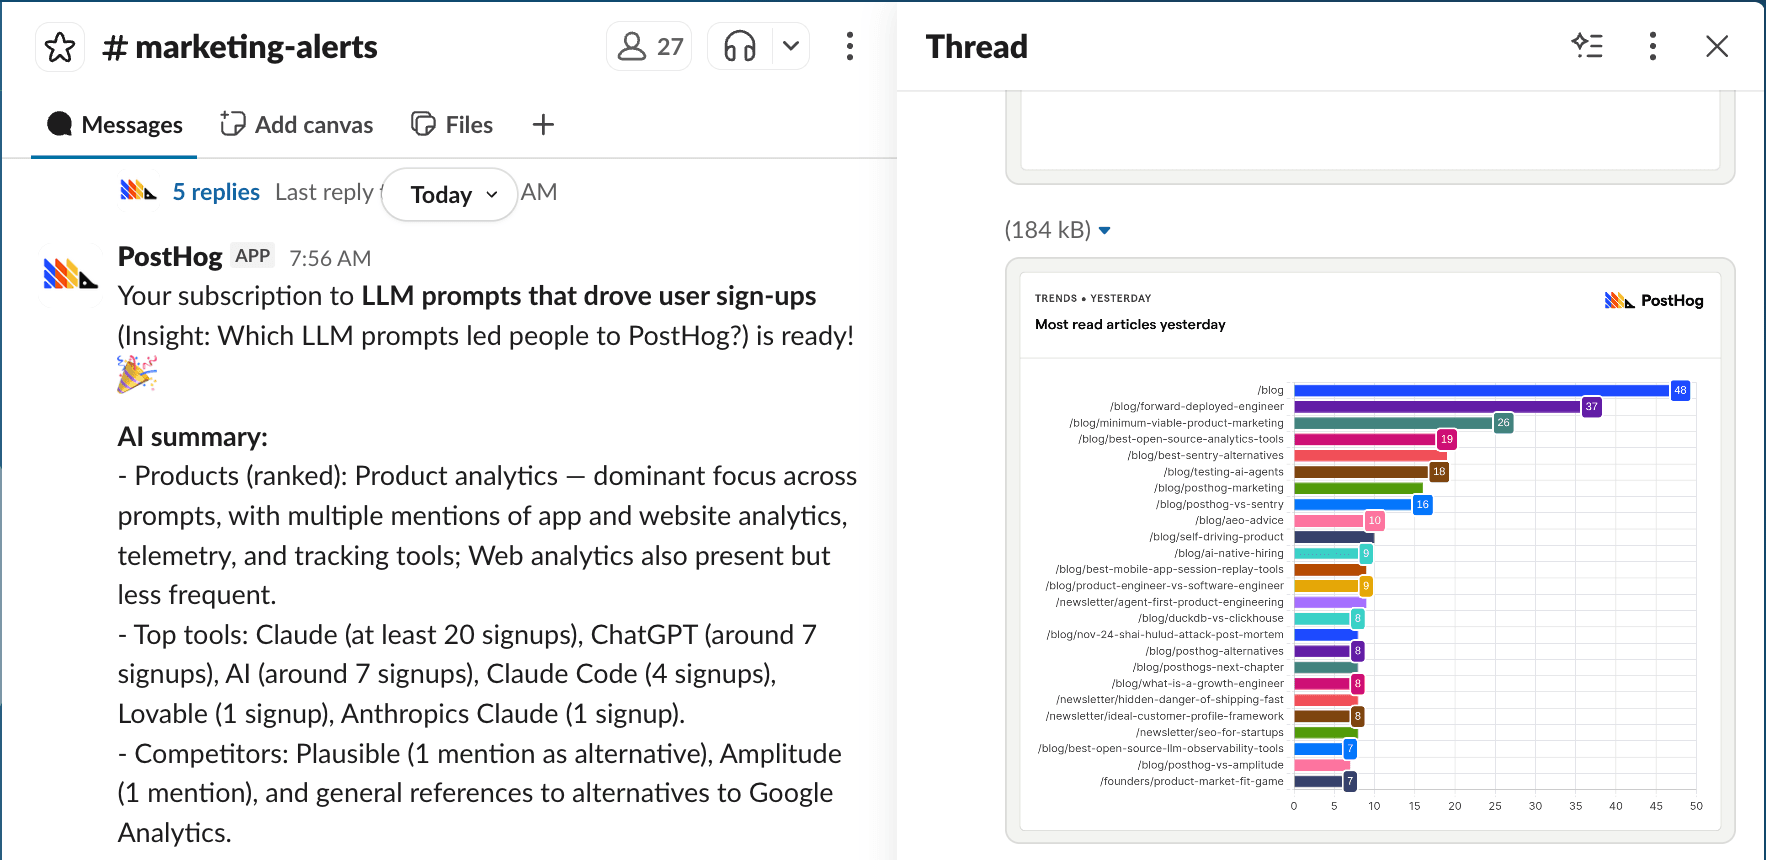1766x860 pixels.
Task: Open the Today date jump dropdown
Action: point(450,194)
